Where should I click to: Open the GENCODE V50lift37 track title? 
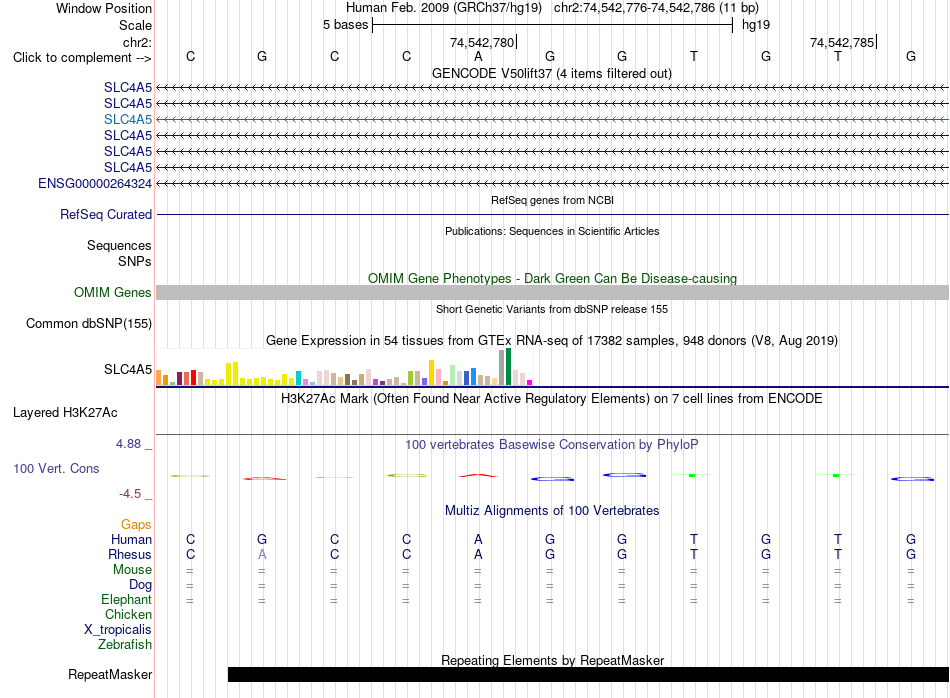click(551, 73)
